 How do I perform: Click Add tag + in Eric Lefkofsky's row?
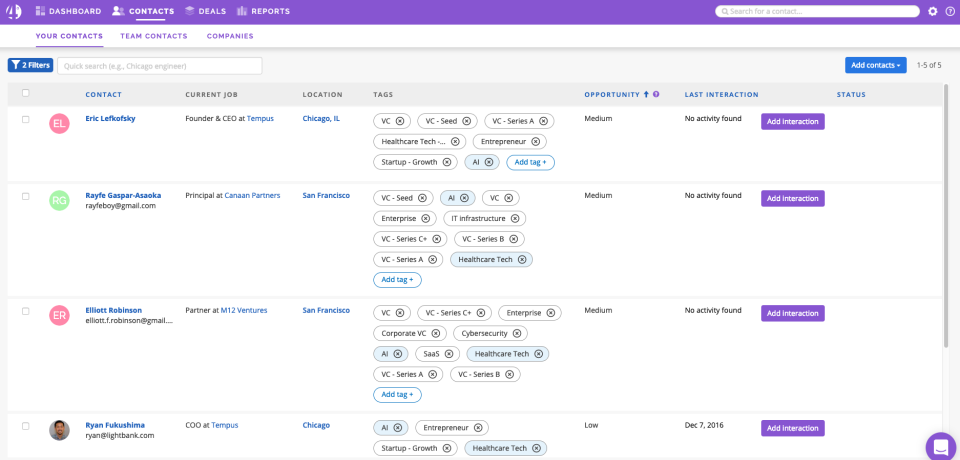tap(530, 162)
